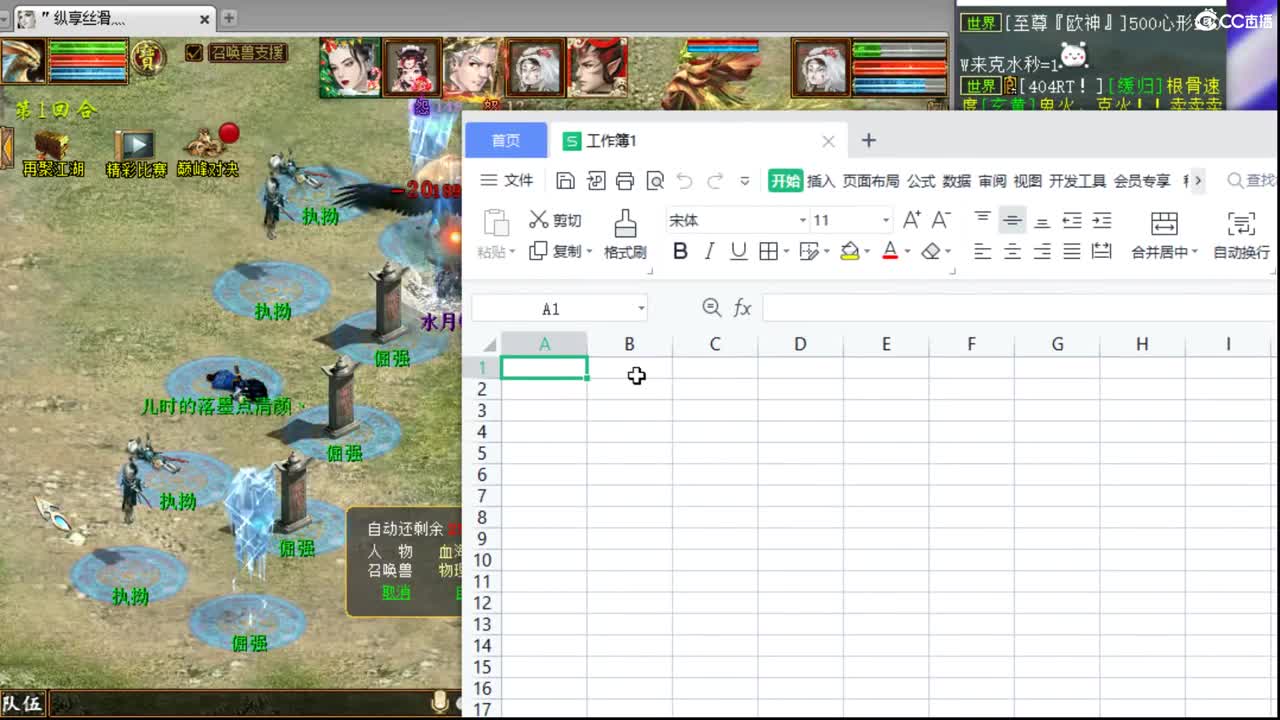The image size is (1280, 720).
Task: Apply top vertical alignment
Action: tap(983, 219)
